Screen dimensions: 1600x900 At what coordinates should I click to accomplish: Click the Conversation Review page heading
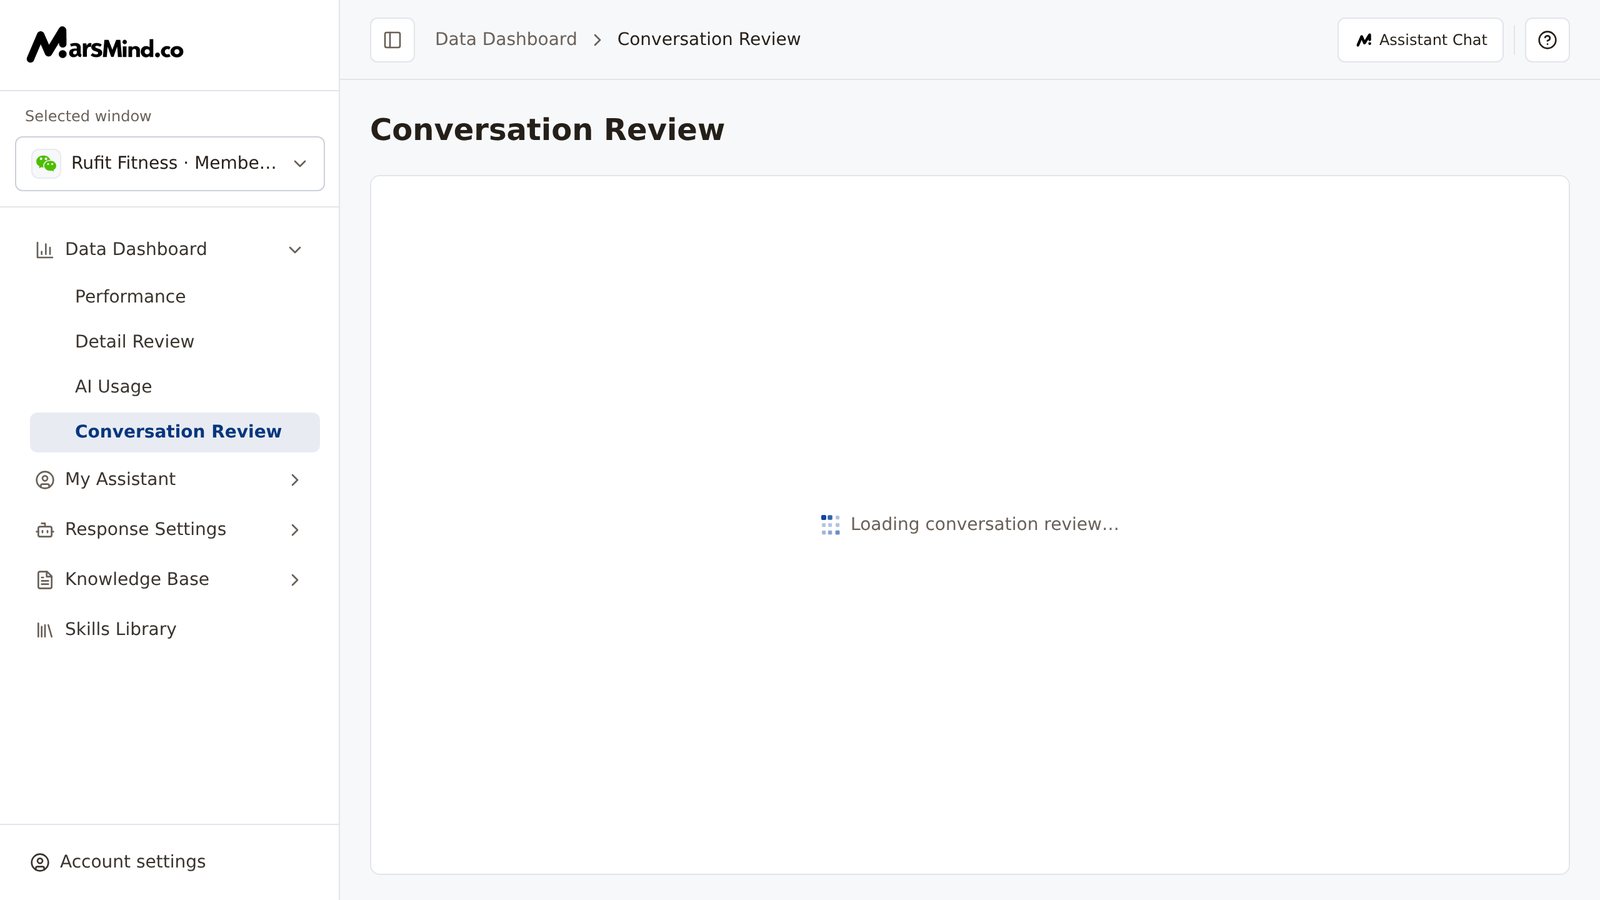coord(547,130)
